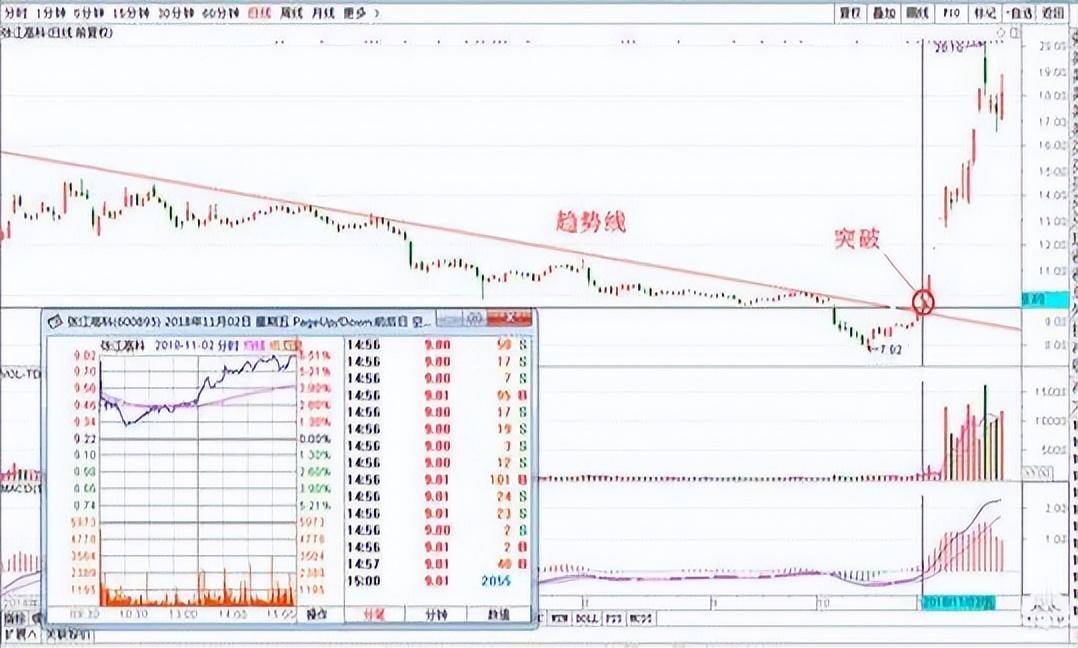Toggle the 均线 label in popup chart
Viewport: 1078px width, 648px height.
[254, 344]
